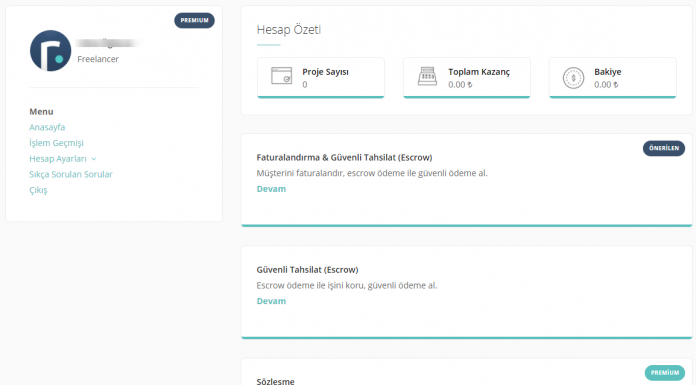The height and width of the screenshot is (385, 696).
Task: Click Çıkış to log out
Action: 38,190
